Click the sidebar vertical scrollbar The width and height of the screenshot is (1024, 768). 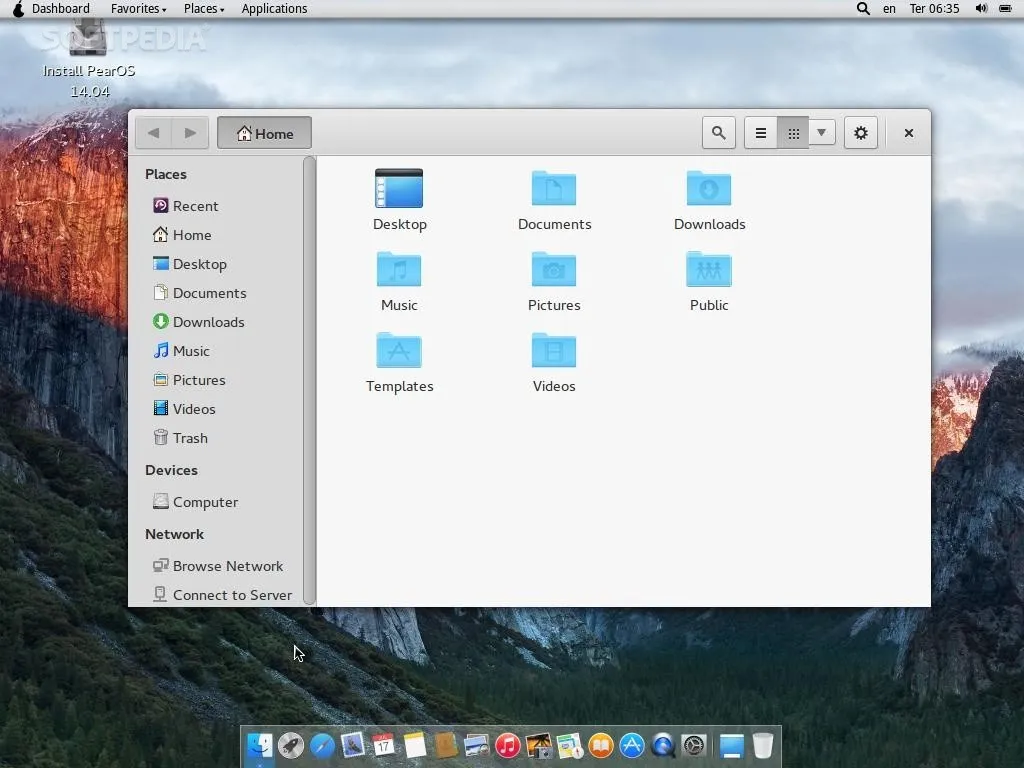pos(309,380)
